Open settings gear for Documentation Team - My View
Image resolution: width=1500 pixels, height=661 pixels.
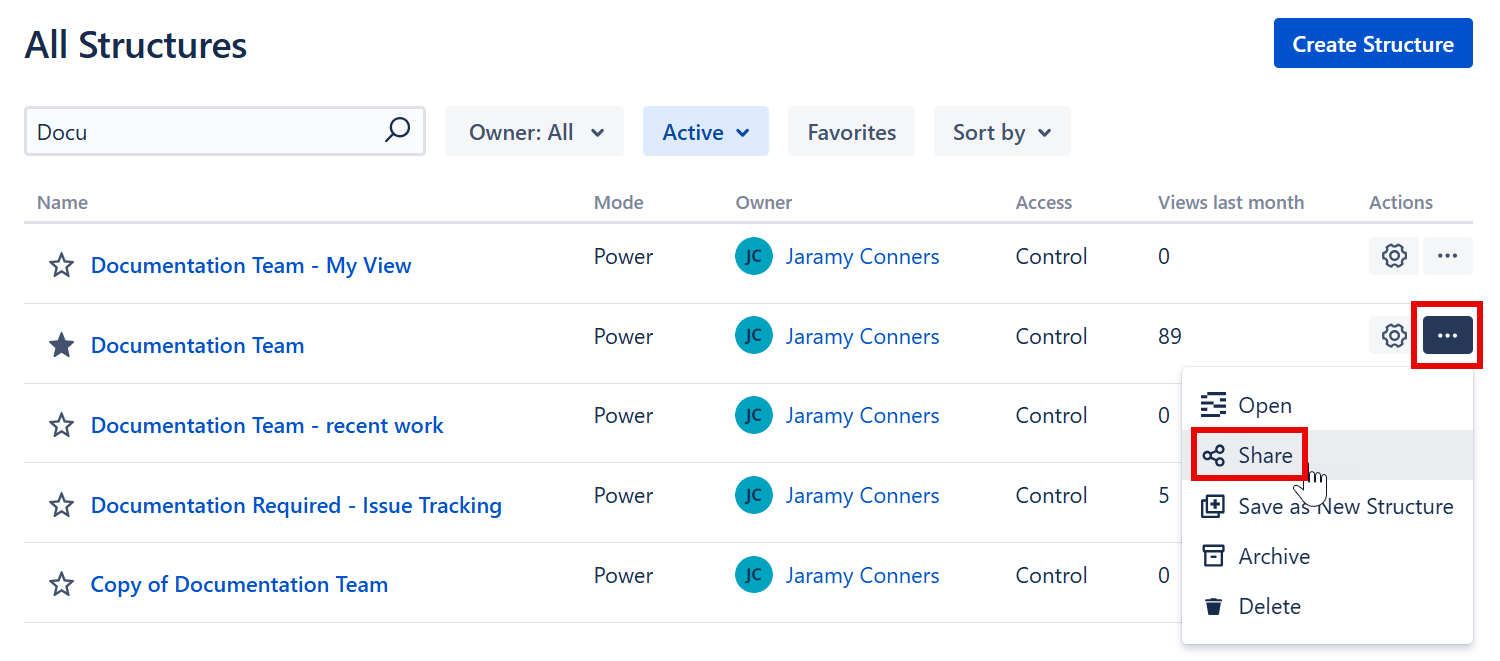pos(1393,256)
